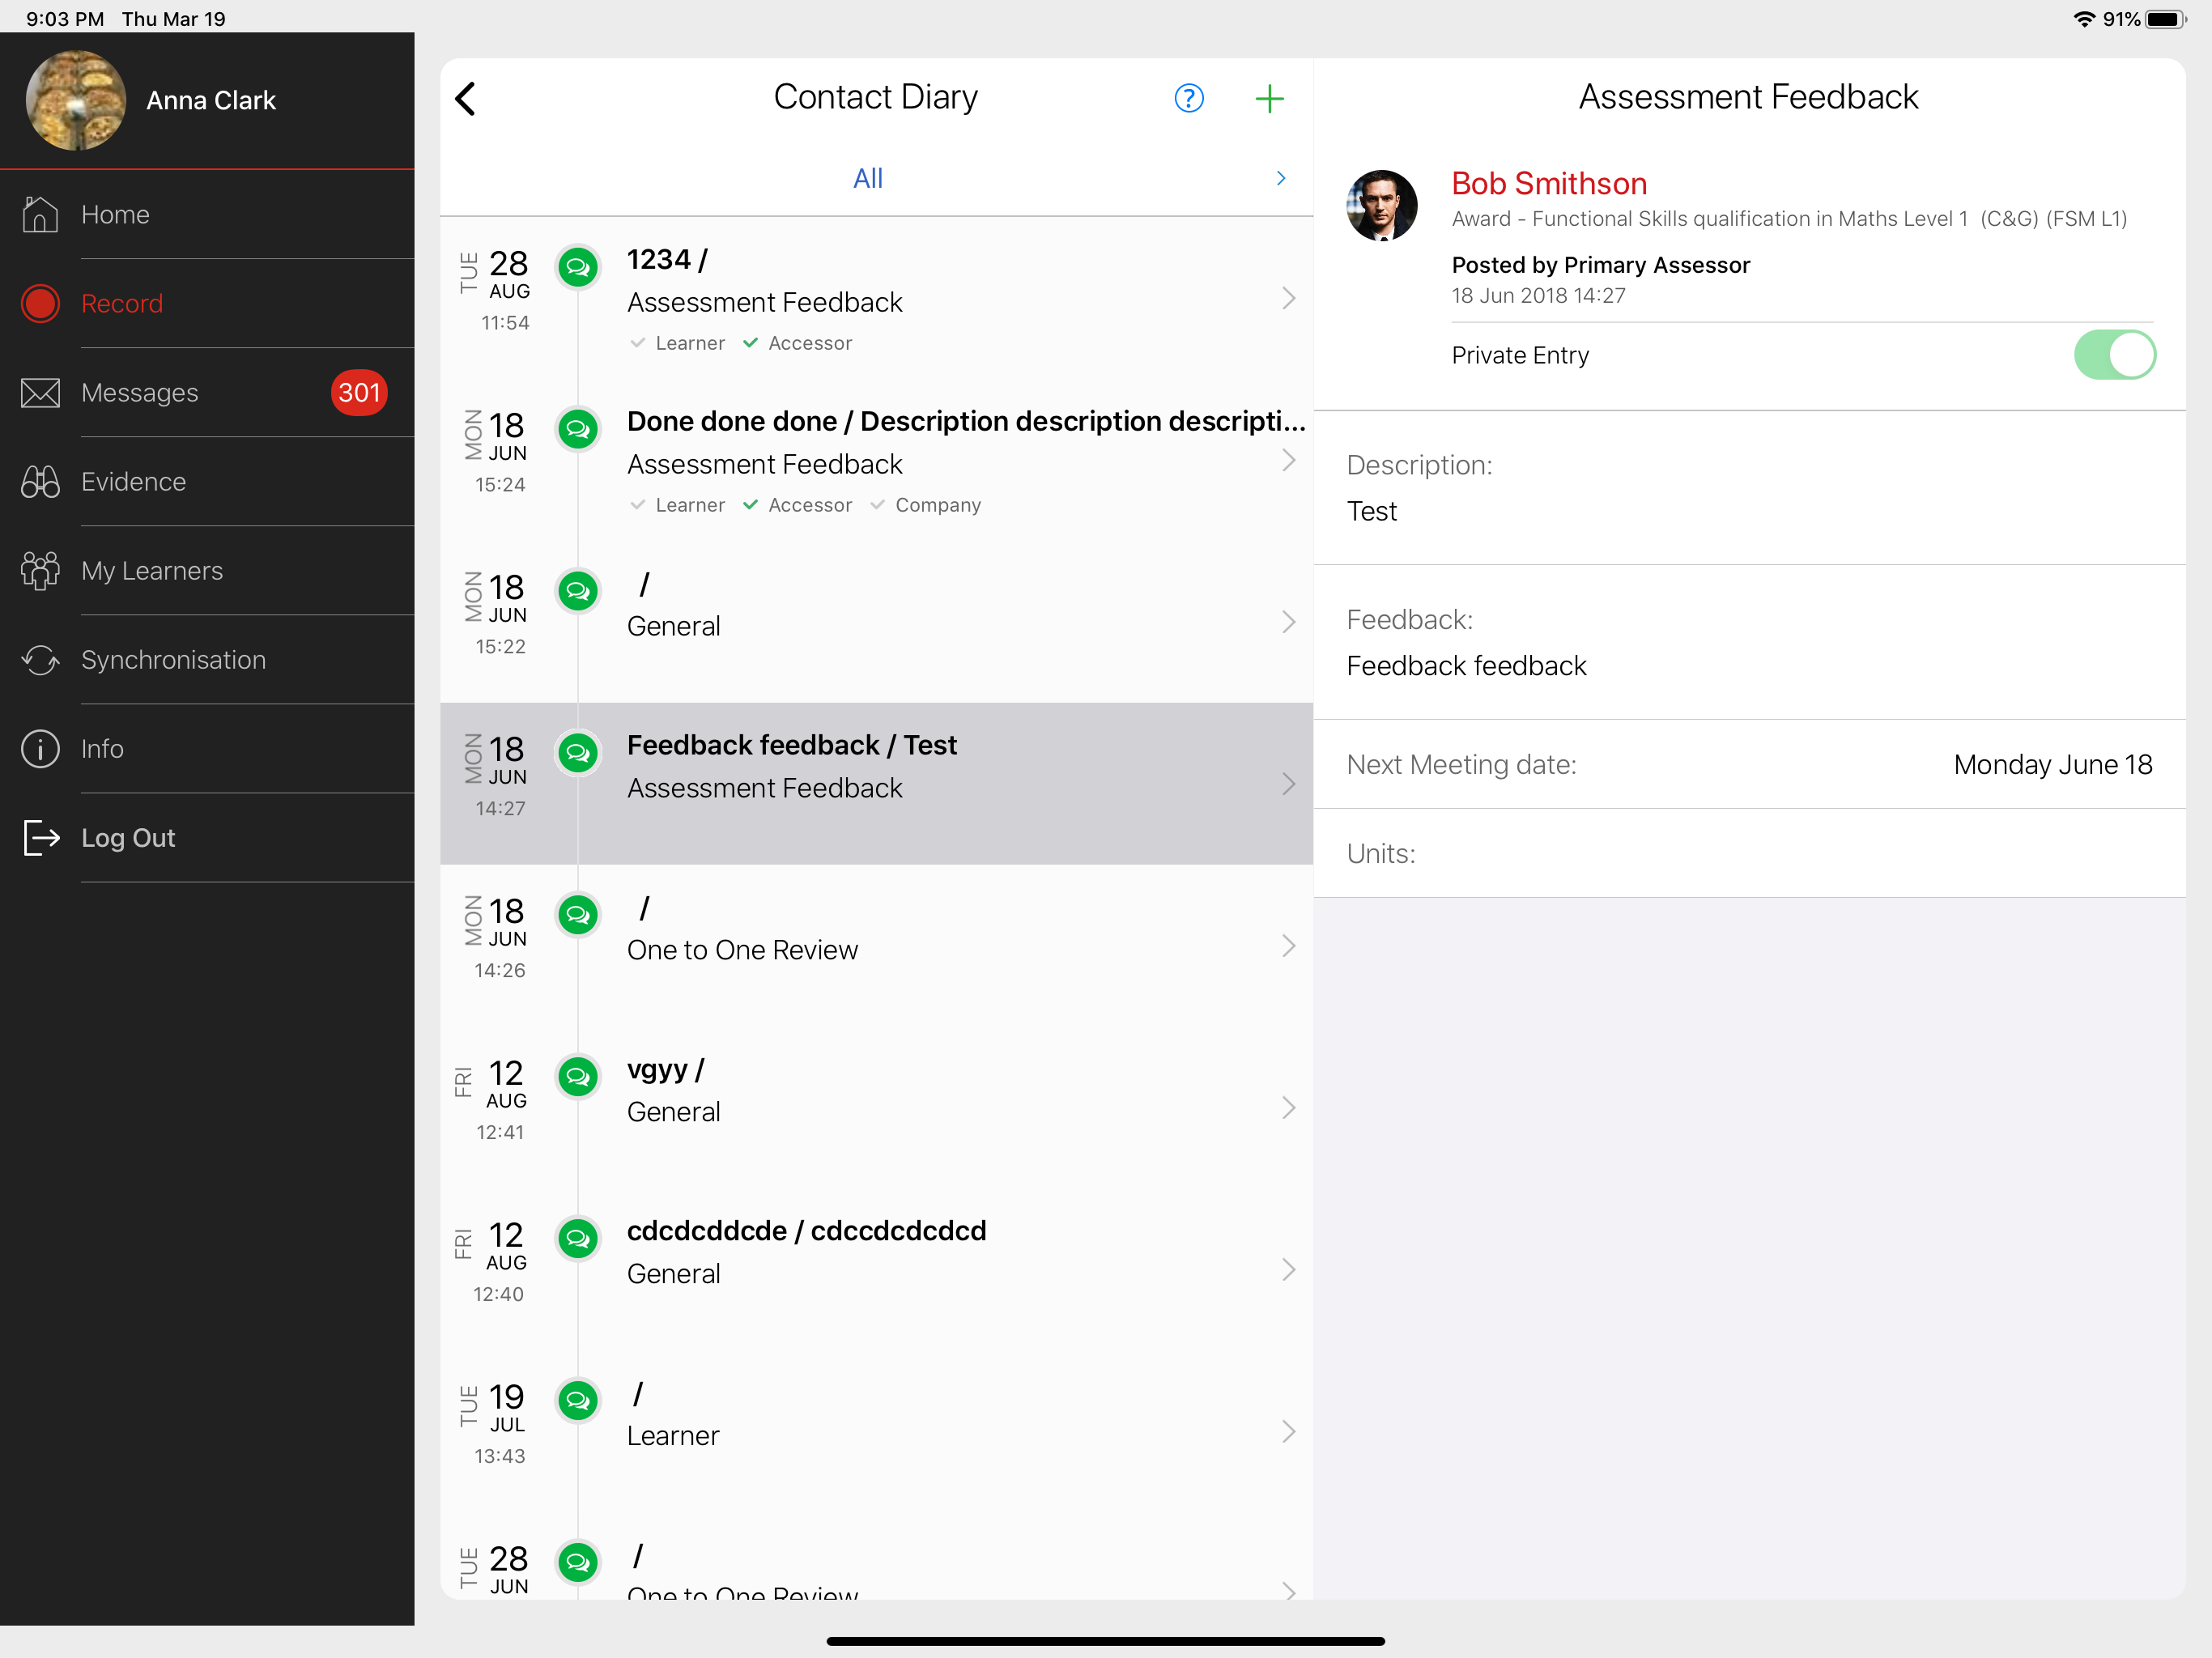This screenshot has width=2212, height=1658.
Task: Tap the back arrow in Contact Diary
Action: tap(465, 98)
